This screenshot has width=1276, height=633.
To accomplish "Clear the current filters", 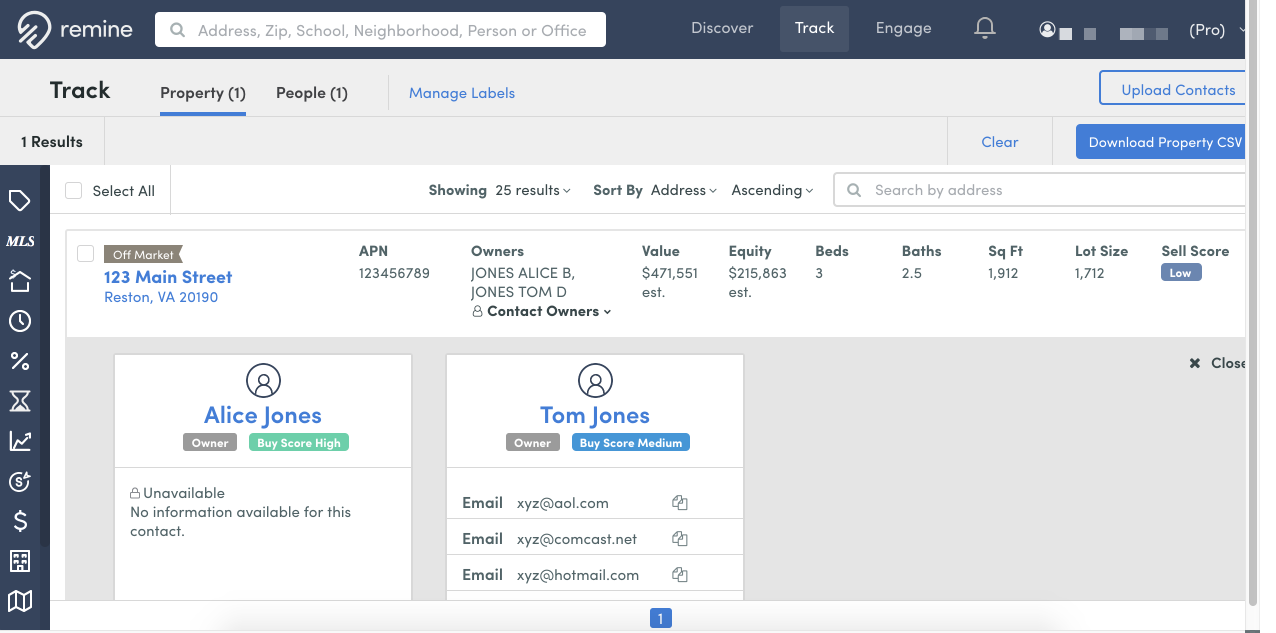I will point(1000,142).
